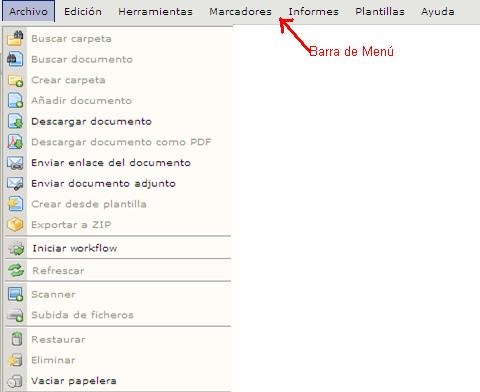Collapse the open Archivo menu
The width and height of the screenshot is (480, 392).
click(x=28, y=12)
